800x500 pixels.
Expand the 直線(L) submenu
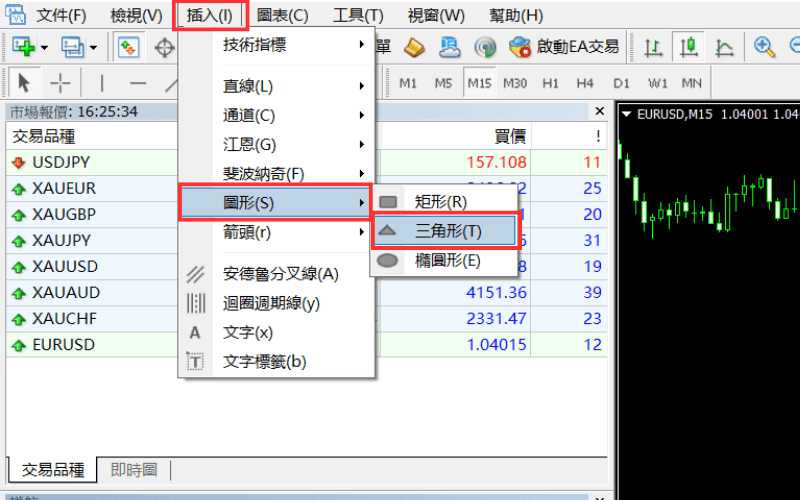(x=277, y=86)
